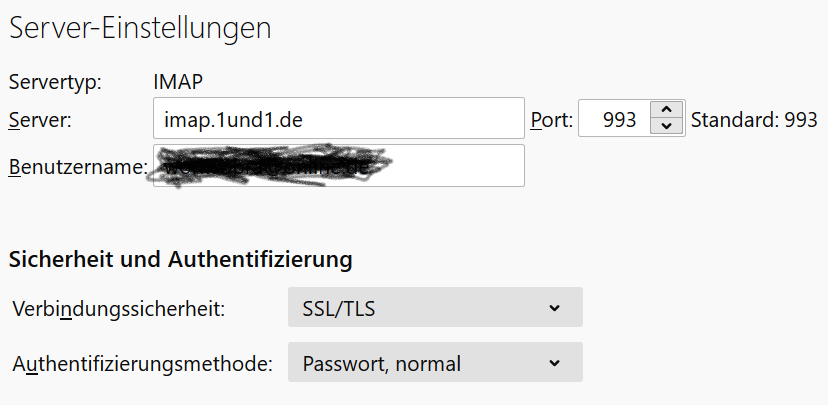Open the Verbindungssicherheit dropdown
This screenshot has height=405, width=828.
point(434,308)
